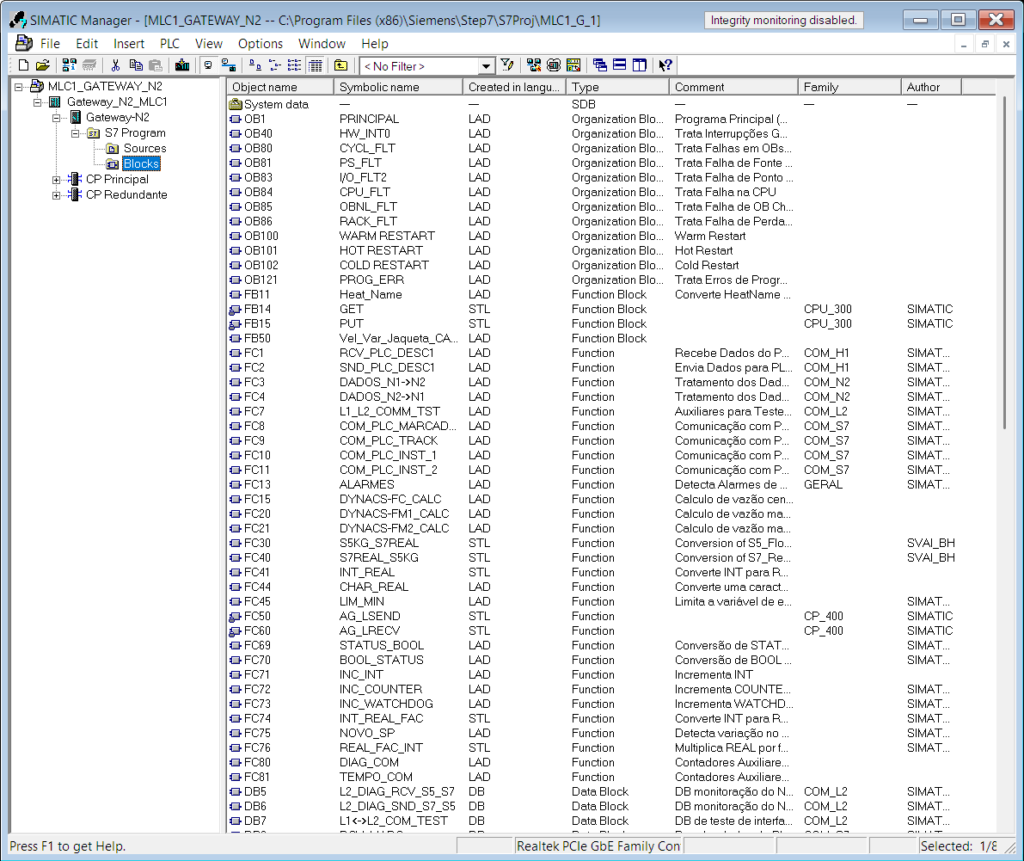Cascade windows using the toolbar icon
Screen dimensions: 1024x861
[600, 65]
